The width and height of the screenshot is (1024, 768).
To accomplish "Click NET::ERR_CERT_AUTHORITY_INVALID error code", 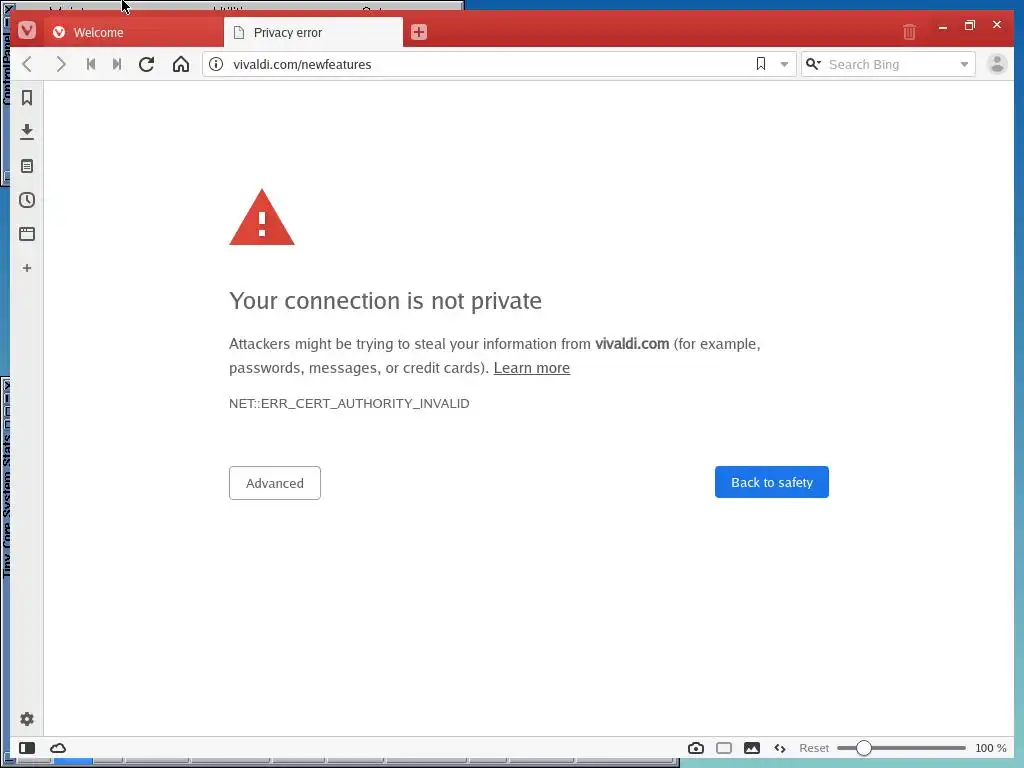I will click(x=349, y=404).
